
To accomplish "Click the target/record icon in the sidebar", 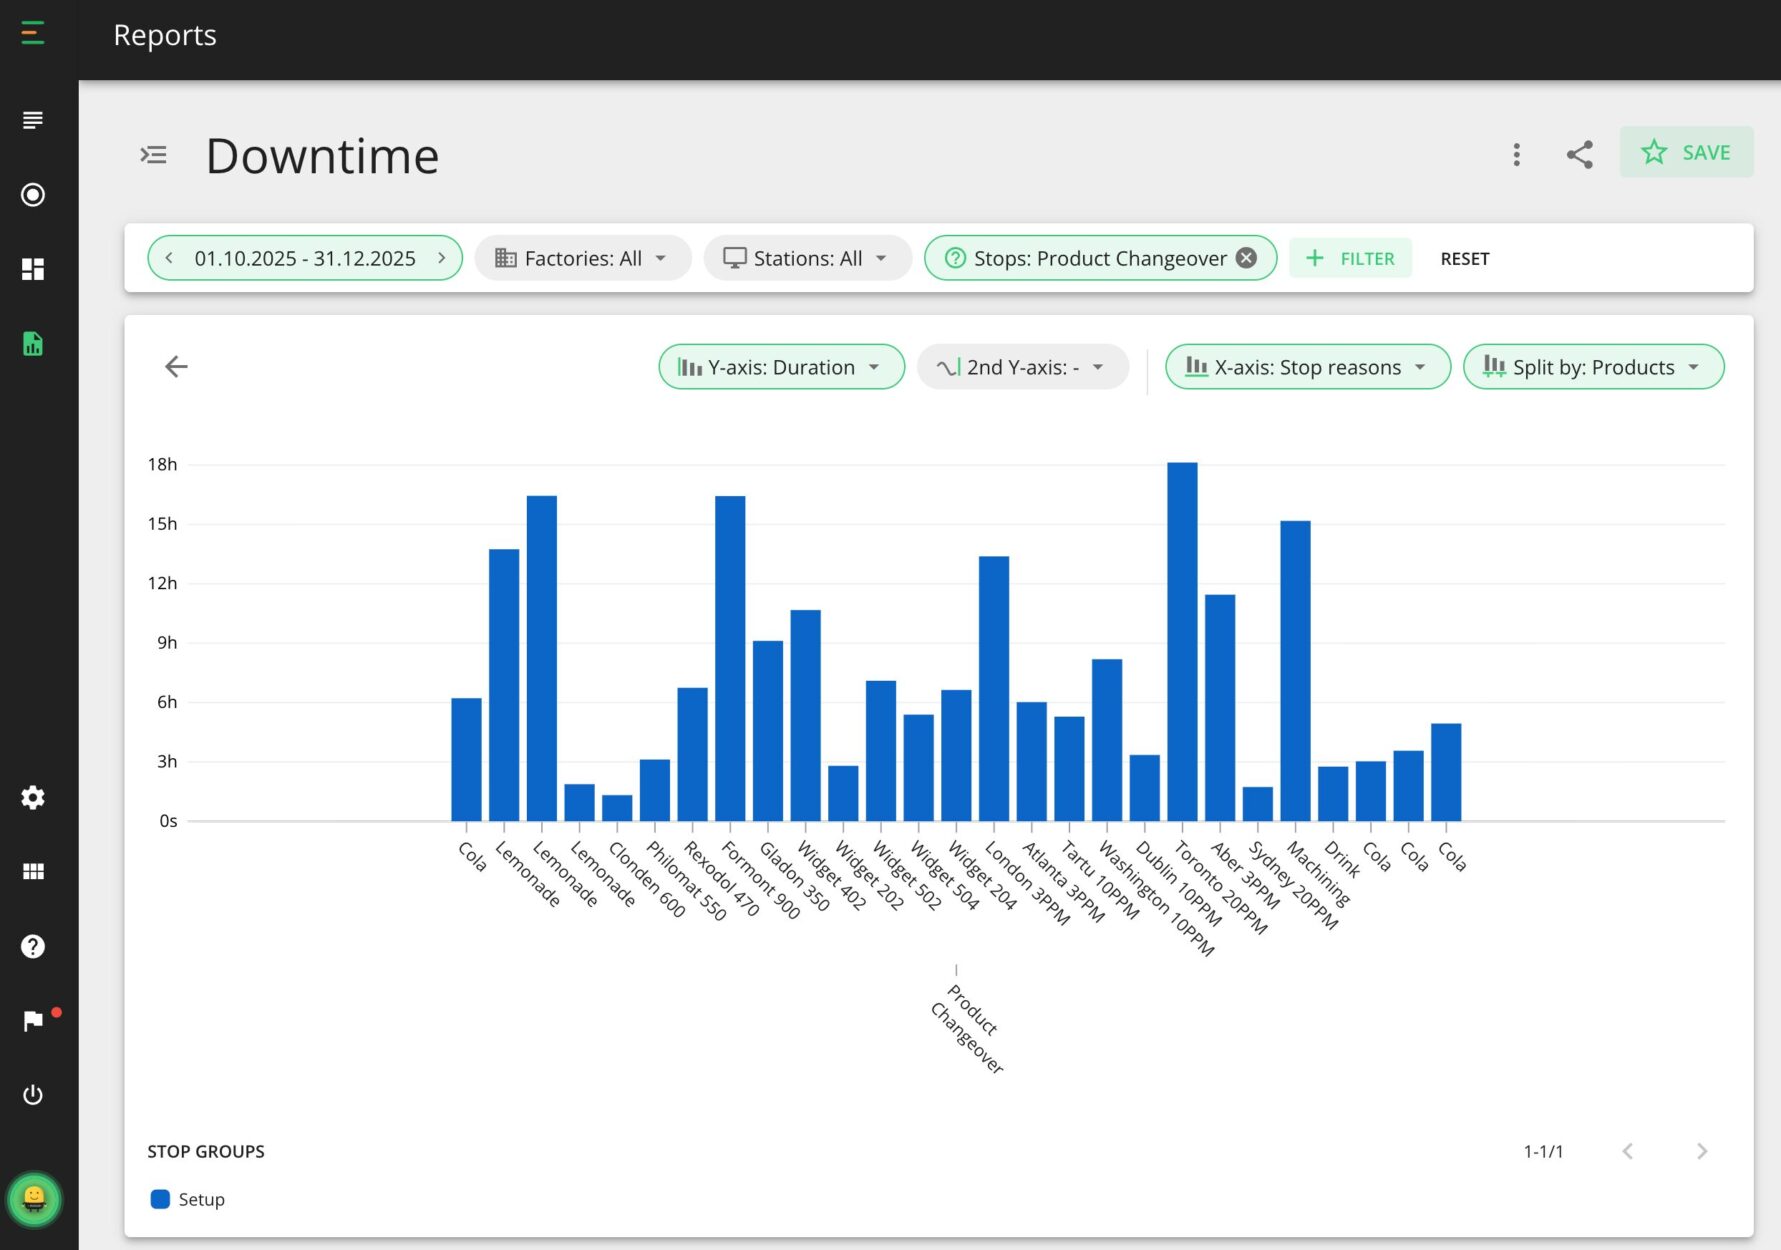I will click(33, 195).
